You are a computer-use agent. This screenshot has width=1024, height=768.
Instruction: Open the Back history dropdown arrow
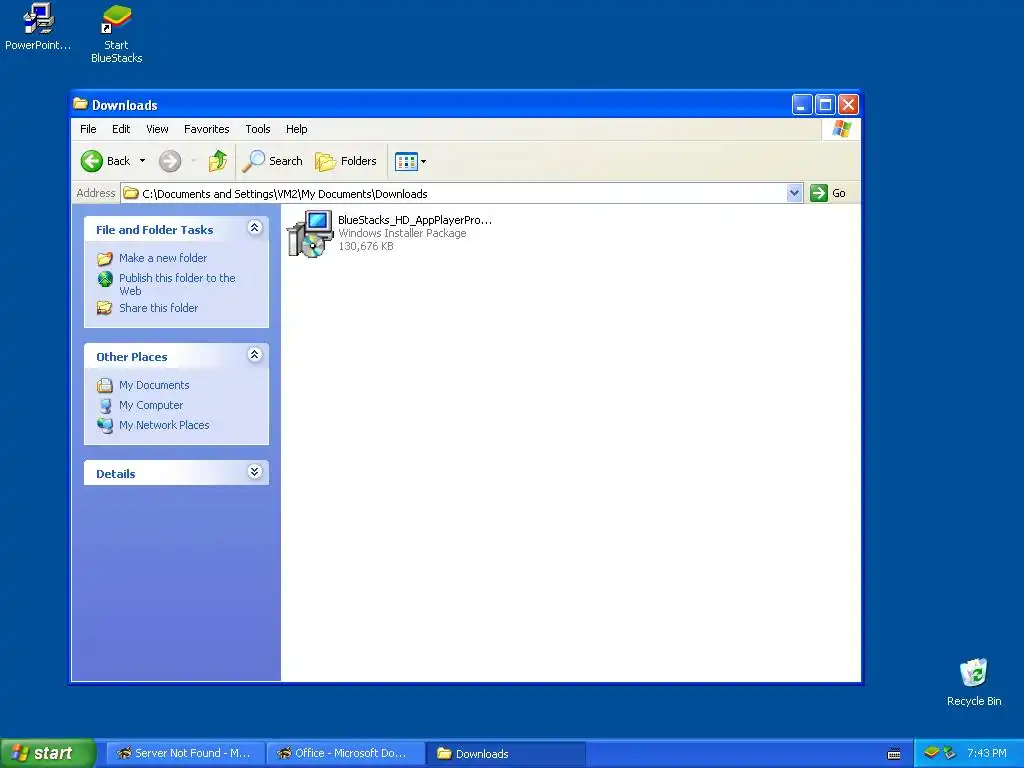click(x=142, y=161)
